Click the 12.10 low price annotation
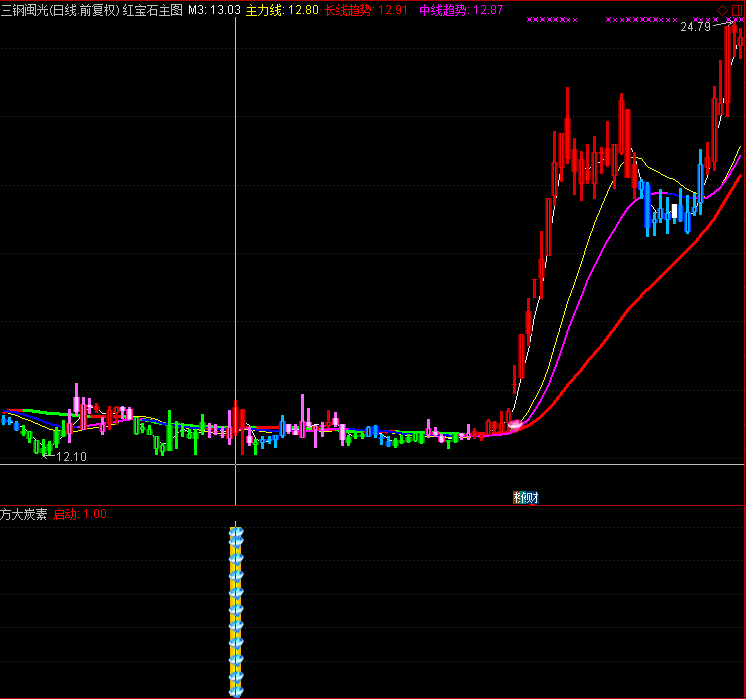 [69, 456]
